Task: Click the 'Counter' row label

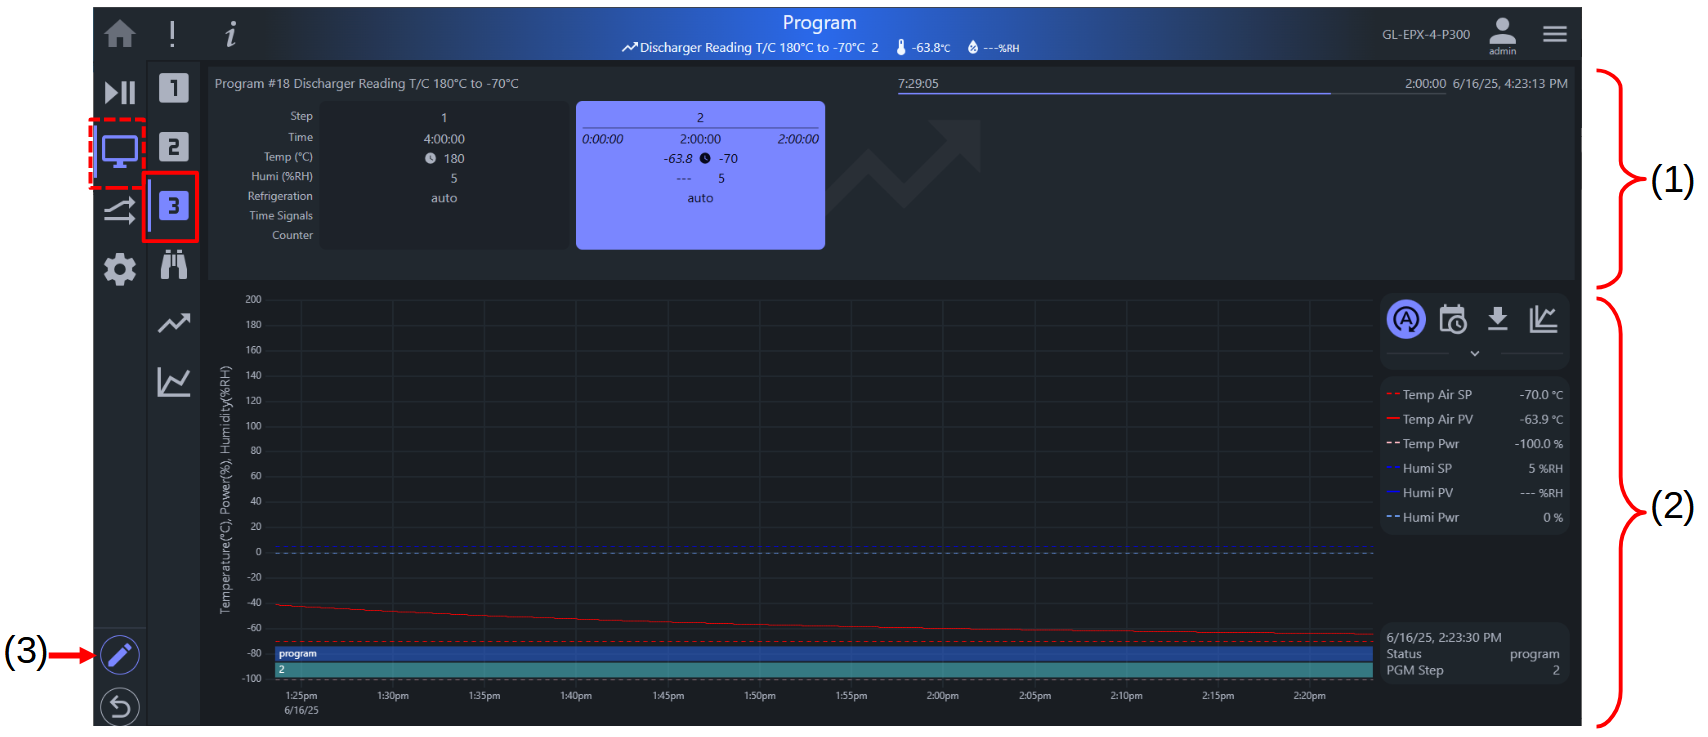Action: [x=292, y=236]
